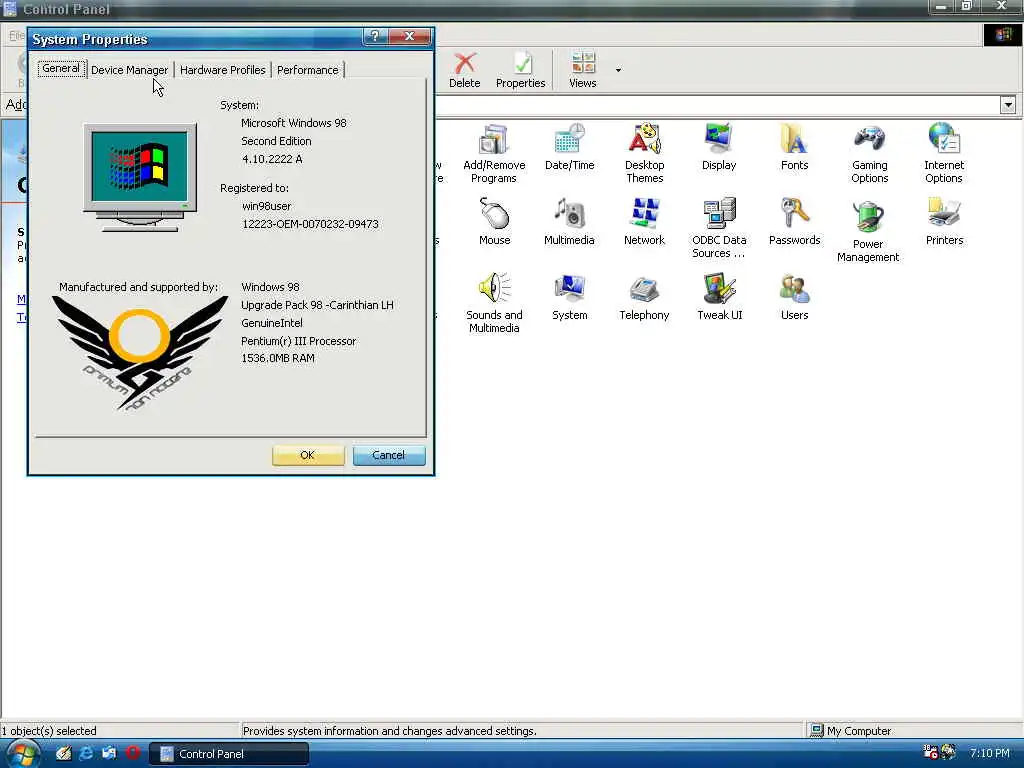Switch to the Hardware Profiles tab
Screen dimensions: 1024x768
(223, 70)
